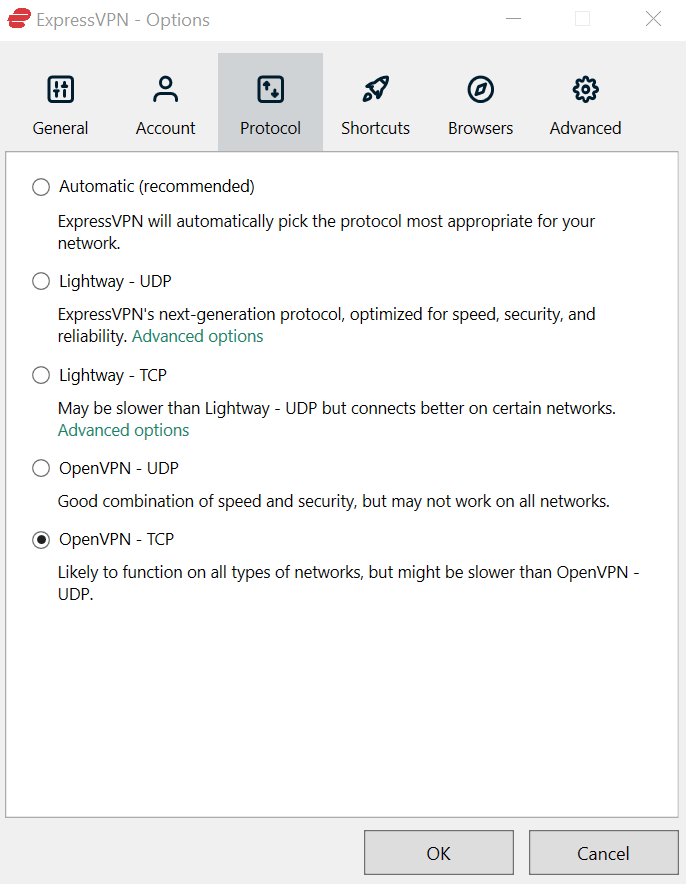
Task: Open Advanced options under Lightway - UDP
Action: [197, 336]
